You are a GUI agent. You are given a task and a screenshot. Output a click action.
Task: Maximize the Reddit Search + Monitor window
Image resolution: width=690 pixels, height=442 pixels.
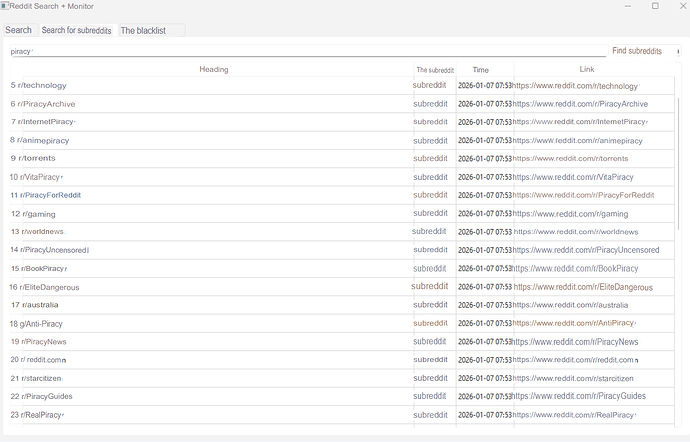pos(655,6)
